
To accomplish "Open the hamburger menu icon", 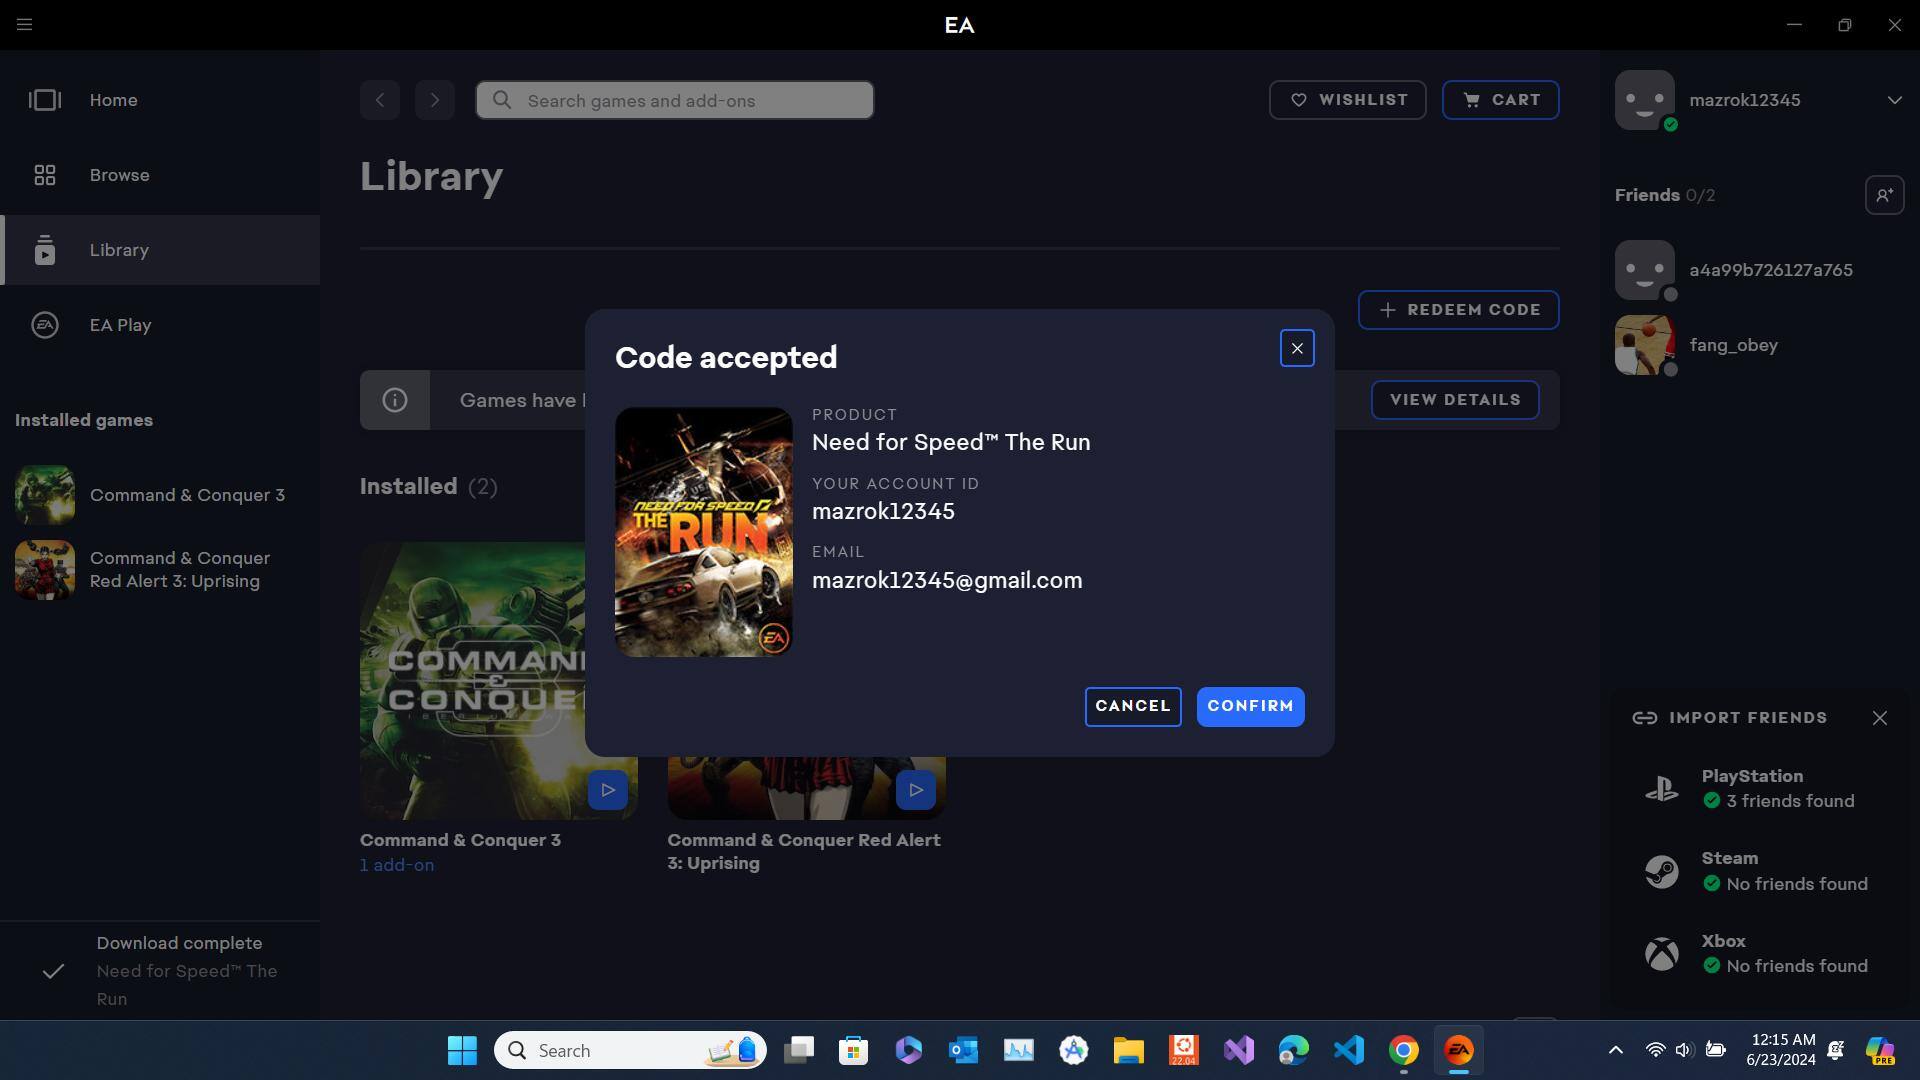I will pyautogui.click(x=24, y=24).
